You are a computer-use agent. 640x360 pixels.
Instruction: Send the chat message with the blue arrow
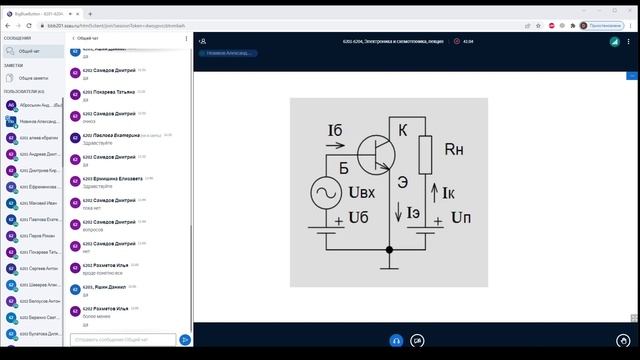(x=185, y=340)
